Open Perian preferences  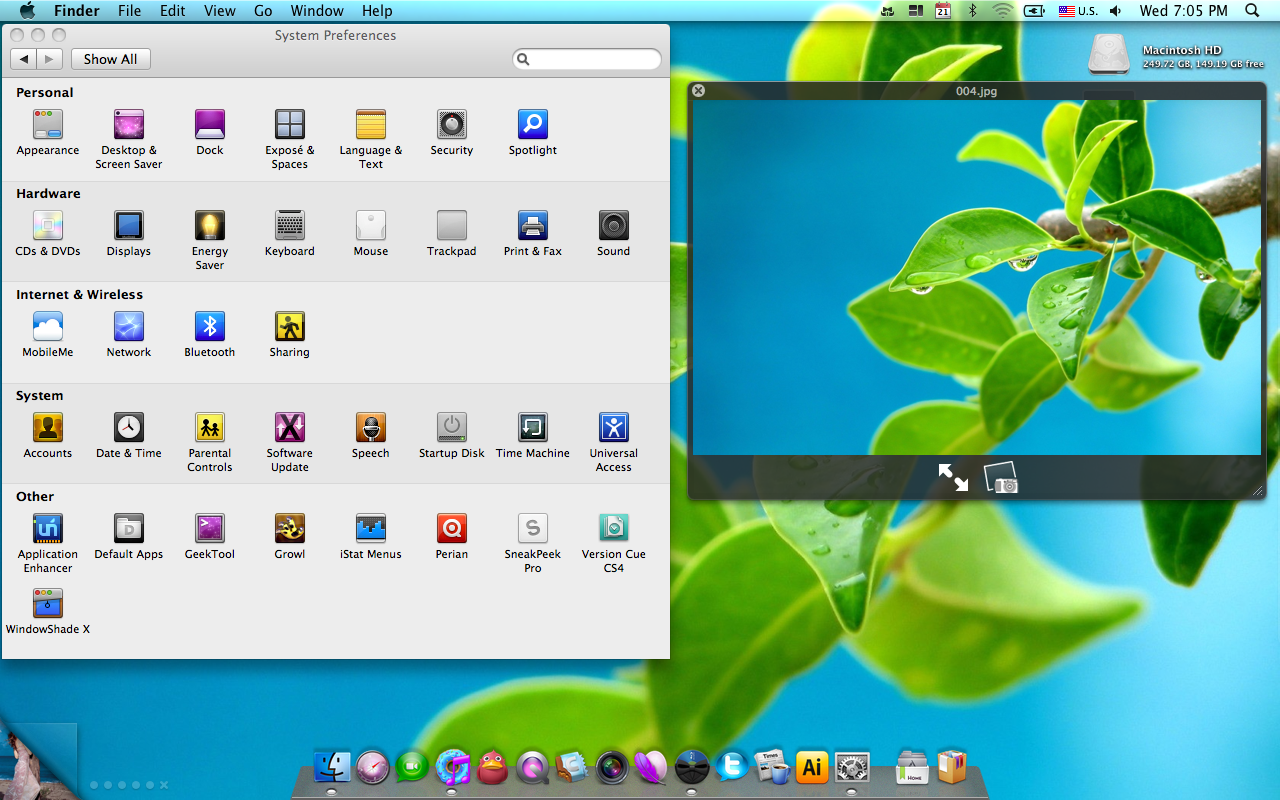[452, 536]
